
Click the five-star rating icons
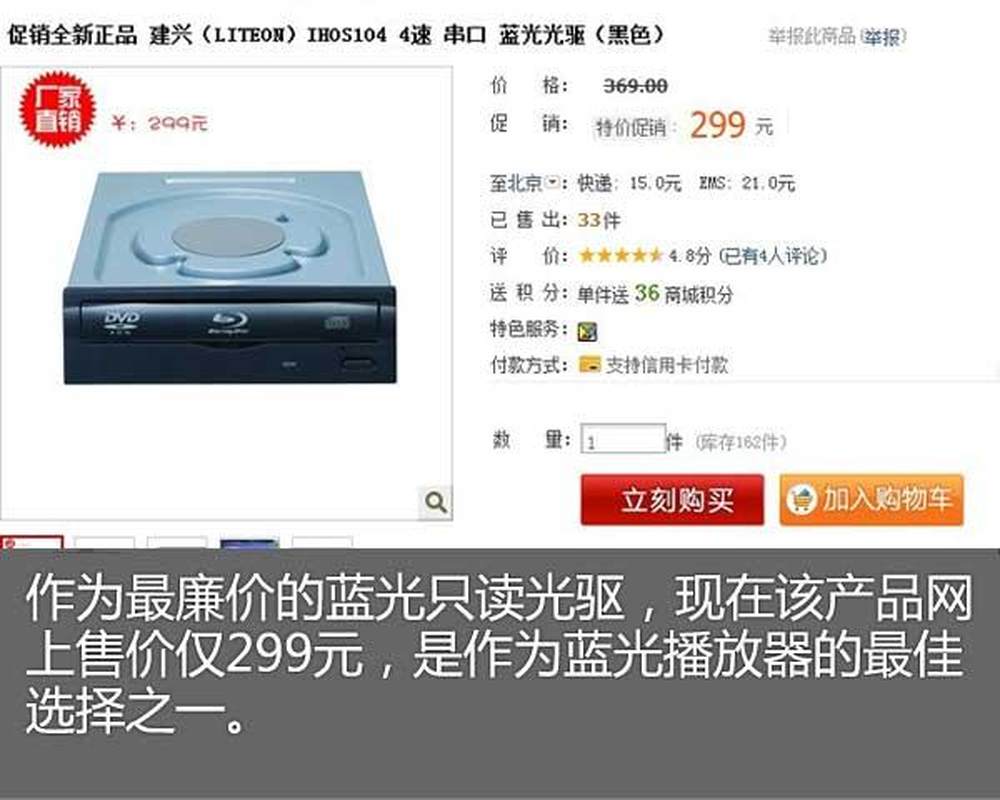tap(621, 256)
